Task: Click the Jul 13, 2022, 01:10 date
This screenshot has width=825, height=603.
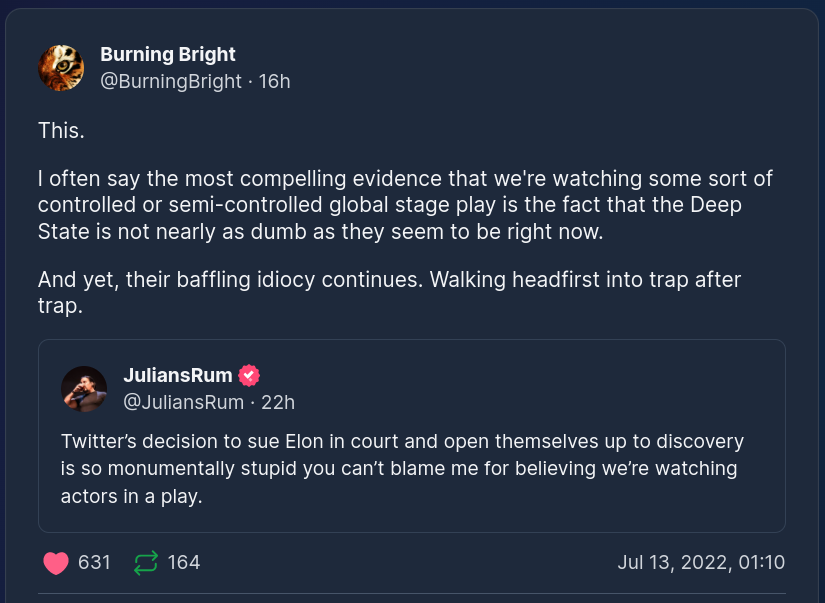Action: (701, 563)
